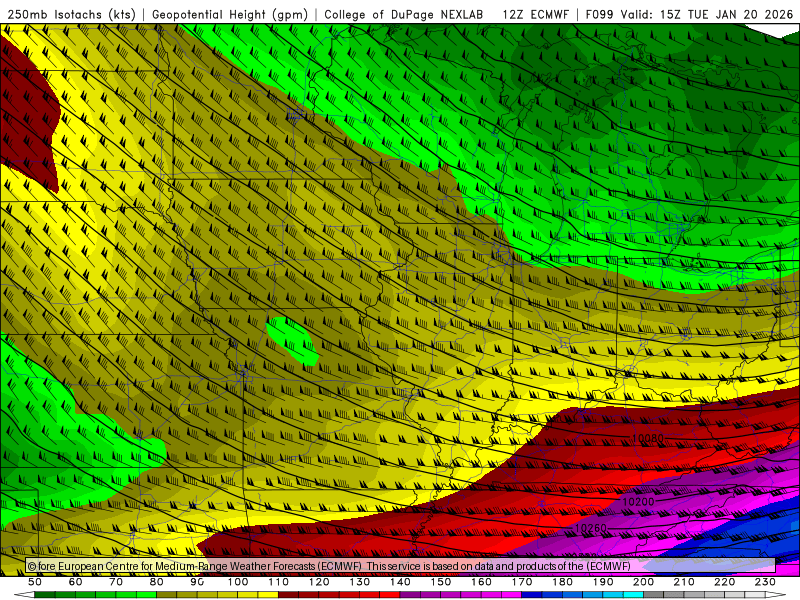Image resolution: width=800 pixels, height=600 pixels.
Task: Select bright yellow swatch ending at 110
Action: [268, 595]
